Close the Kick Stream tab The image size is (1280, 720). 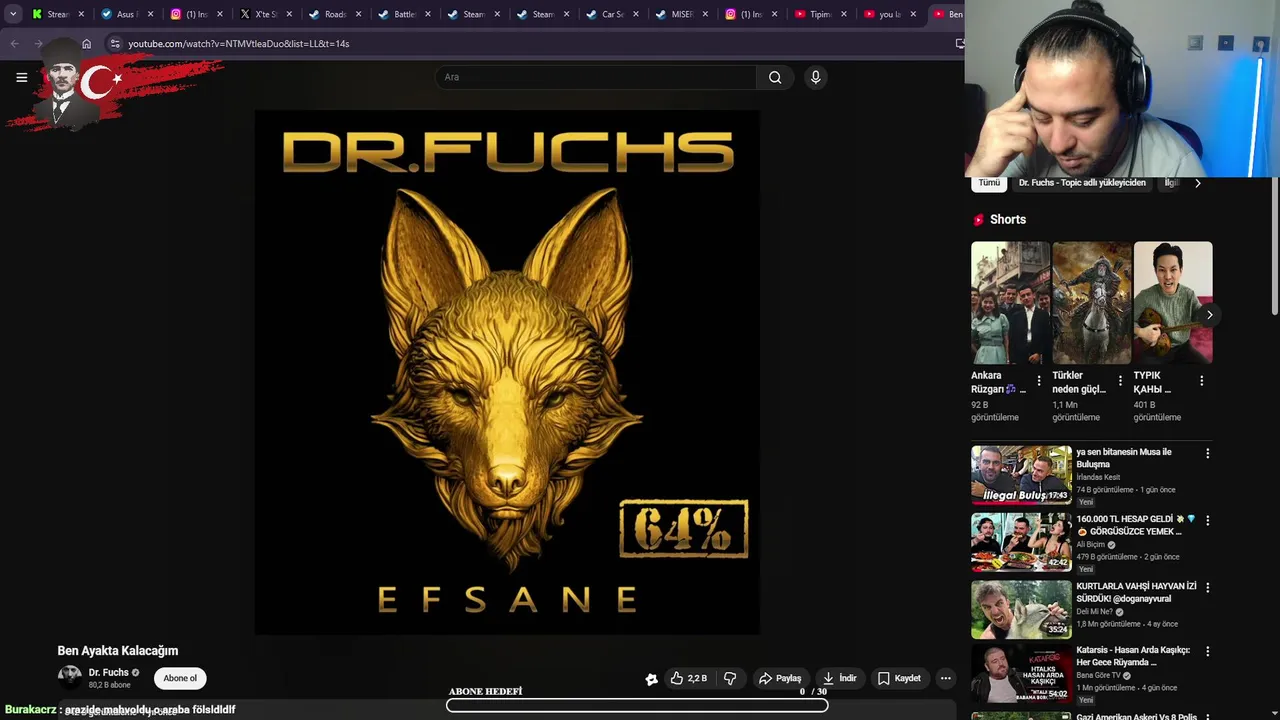pyautogui.click(x=81, y=14)
